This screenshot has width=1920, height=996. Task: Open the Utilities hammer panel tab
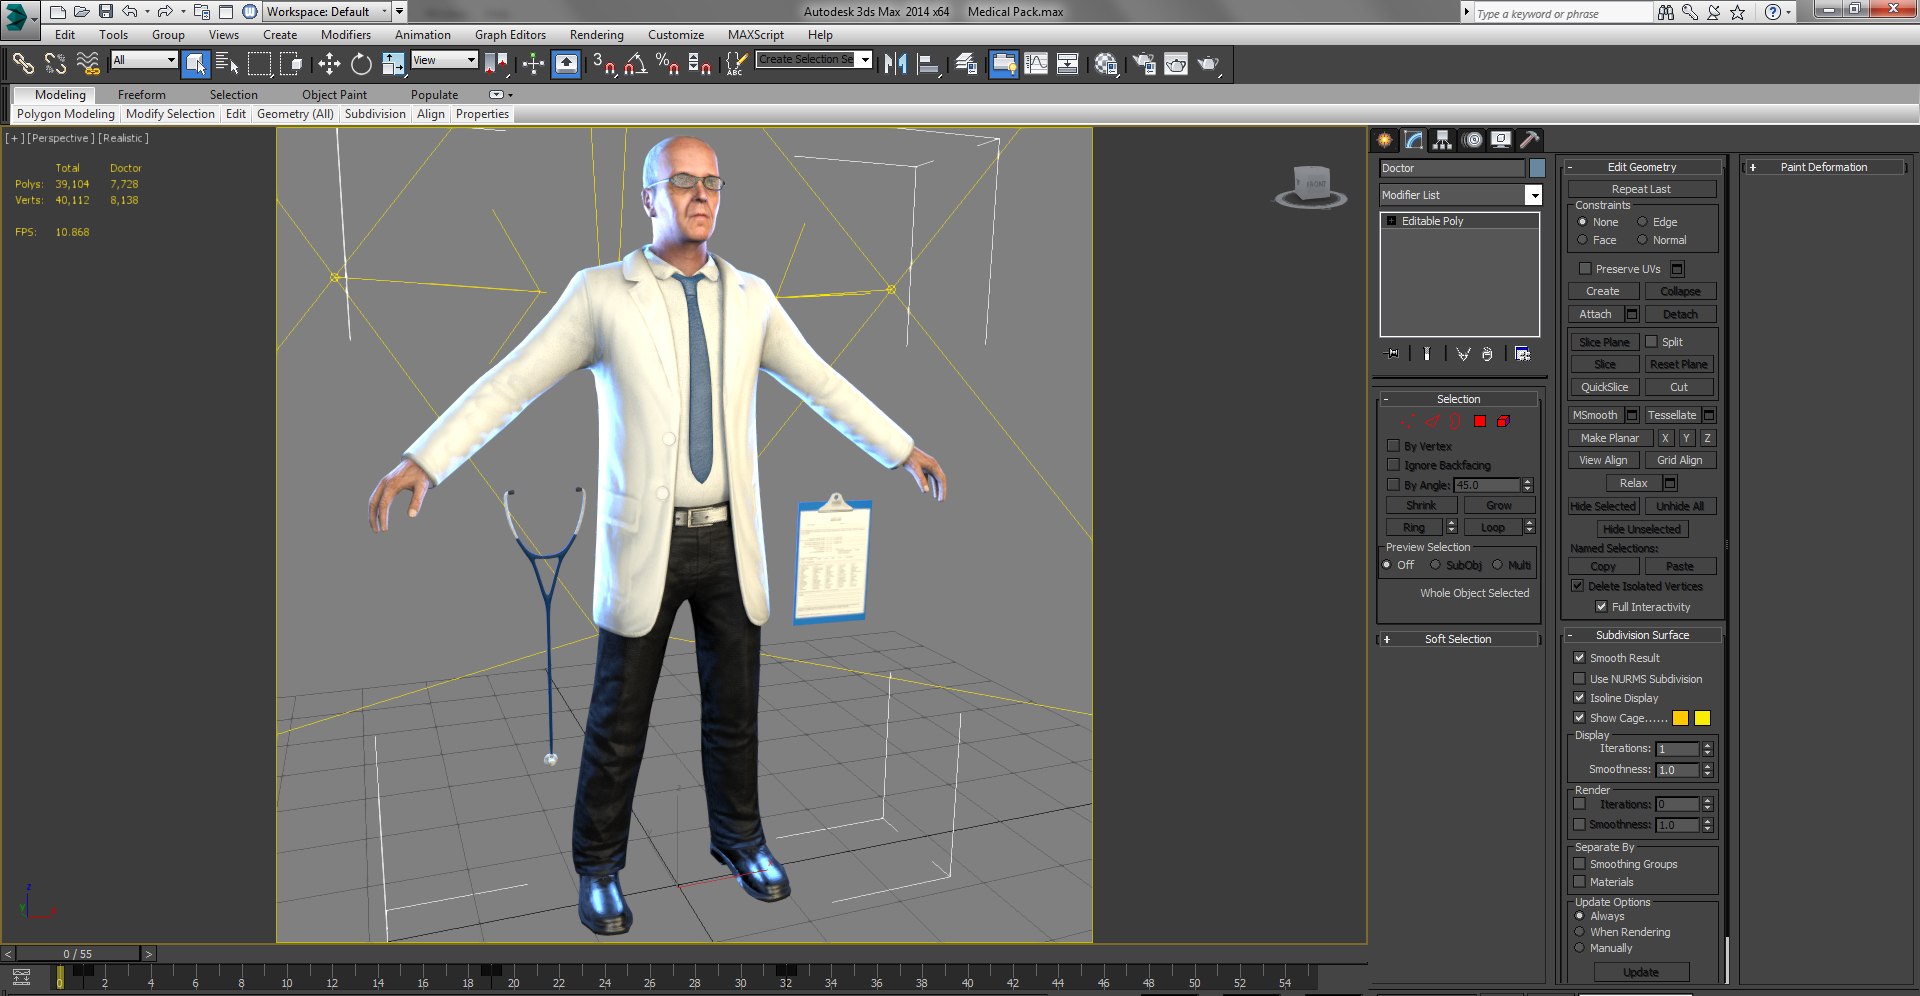[1529, 140]
